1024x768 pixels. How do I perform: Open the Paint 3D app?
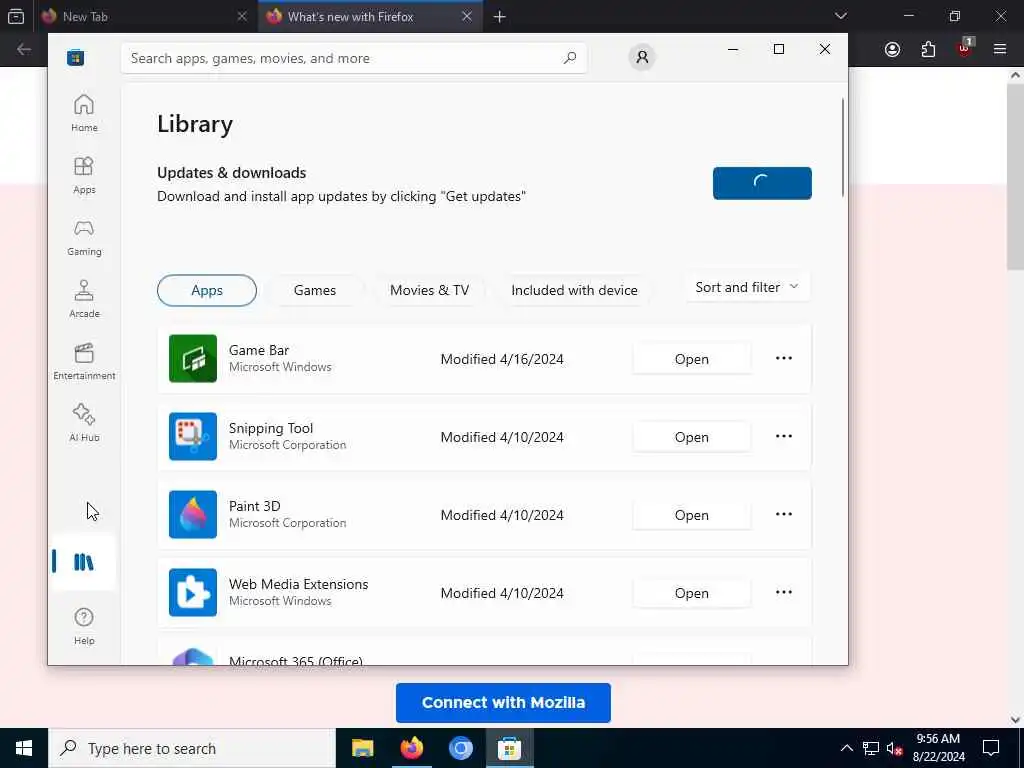coord(692,515)
